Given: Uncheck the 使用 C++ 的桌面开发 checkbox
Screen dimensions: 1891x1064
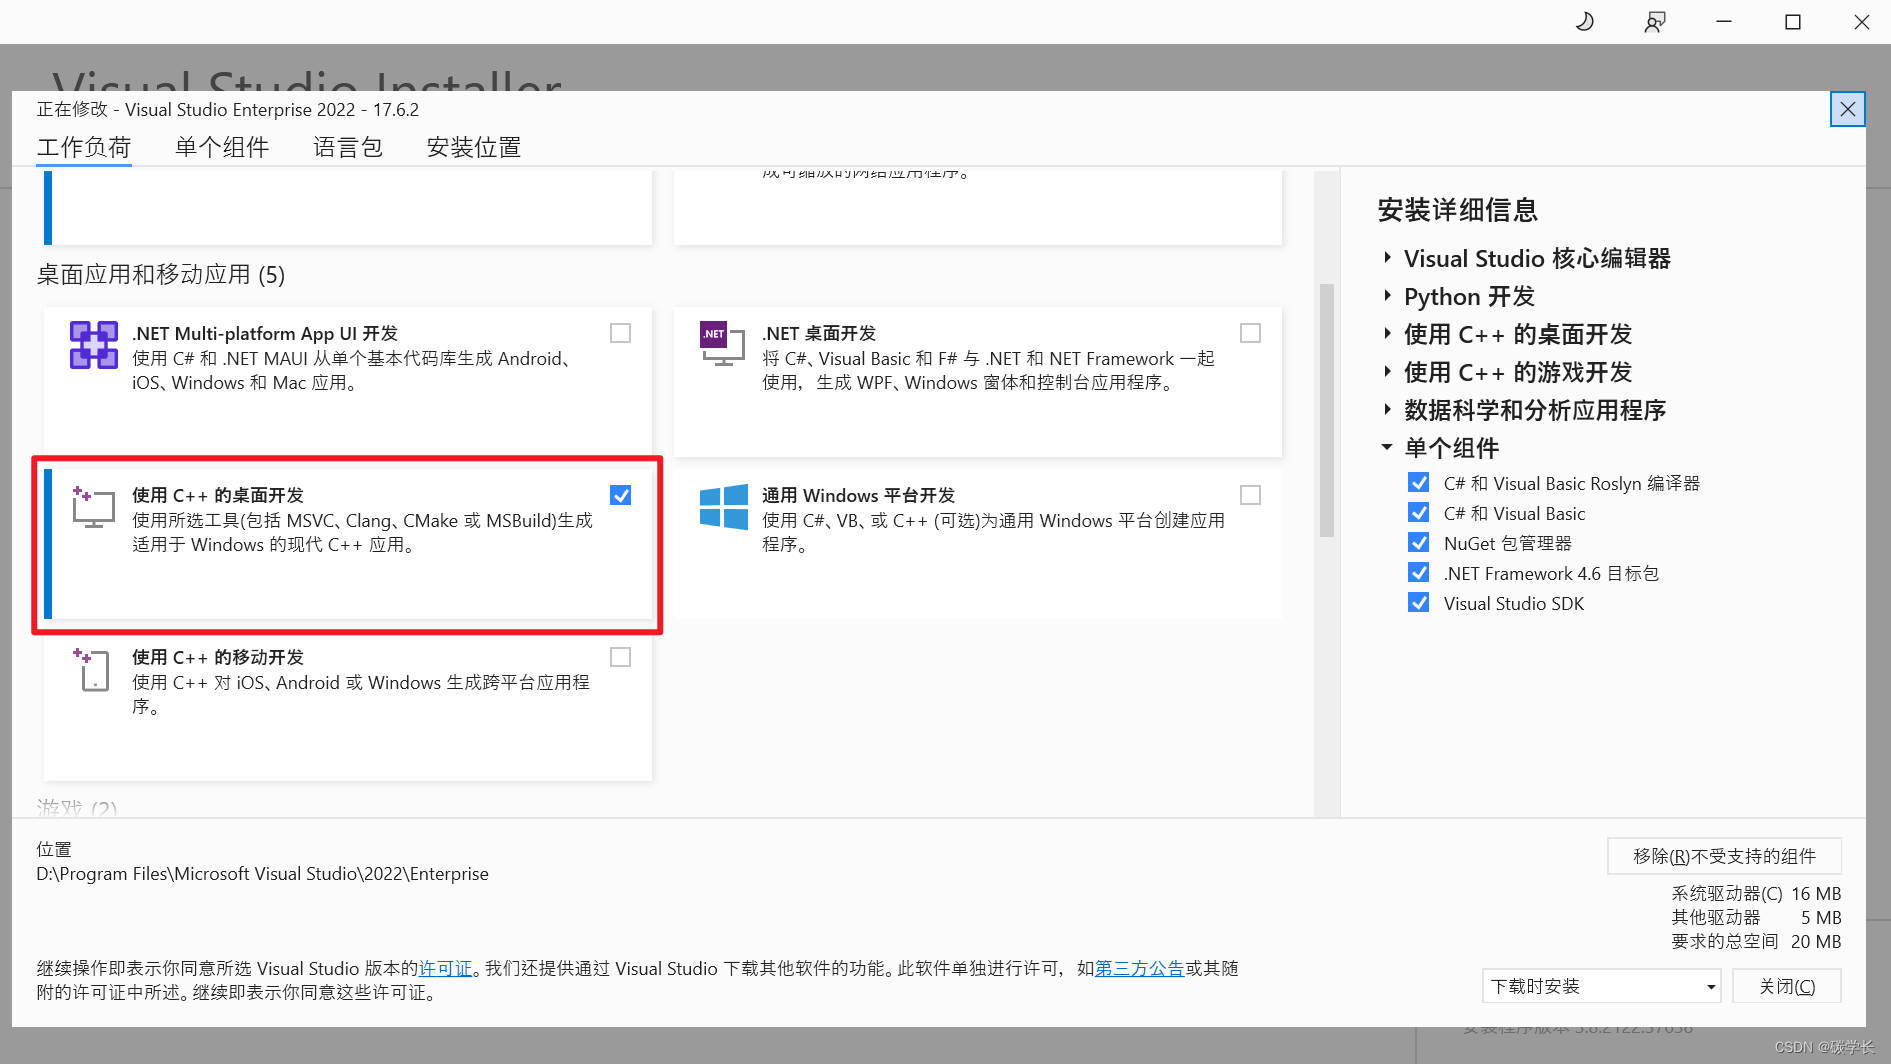Looking at the screenshot, I should click(620, 495).
